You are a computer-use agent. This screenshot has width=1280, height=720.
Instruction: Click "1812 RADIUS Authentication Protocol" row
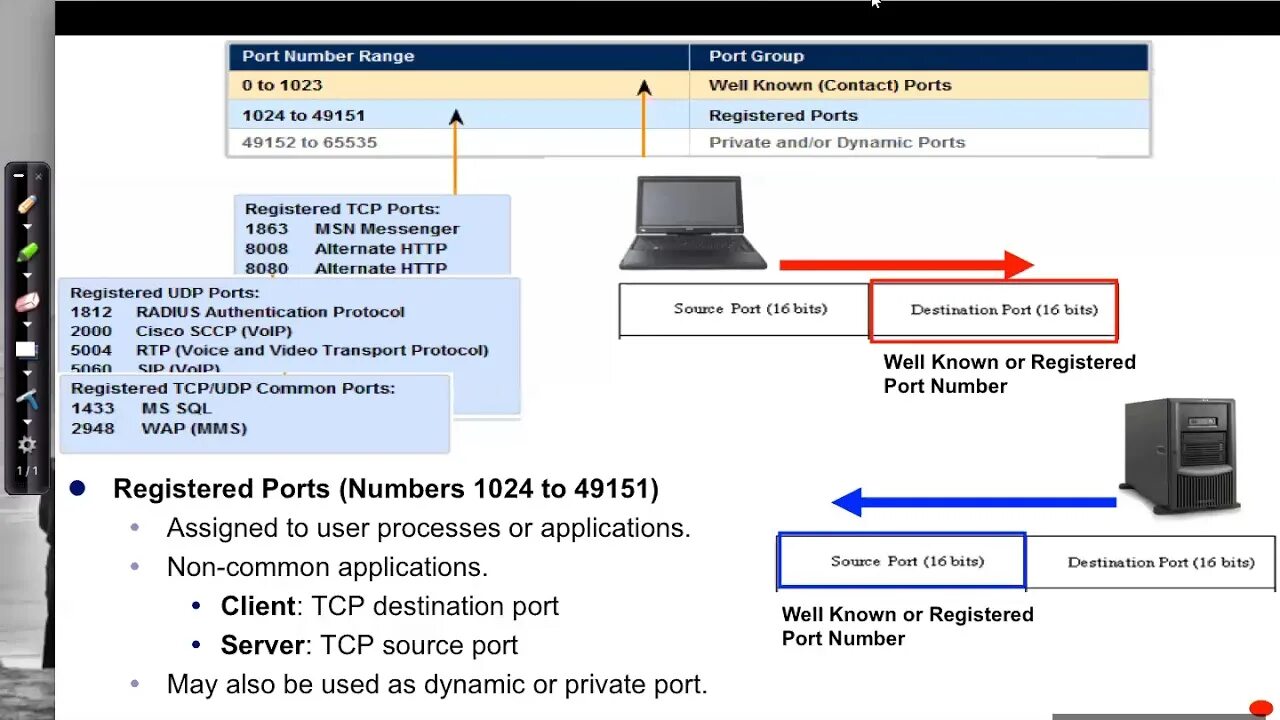point(237,312)
